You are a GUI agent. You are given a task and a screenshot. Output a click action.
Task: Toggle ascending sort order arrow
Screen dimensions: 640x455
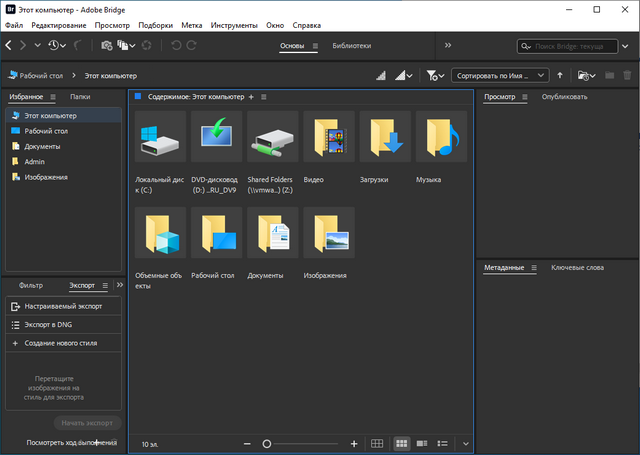[x=560, y=75]
